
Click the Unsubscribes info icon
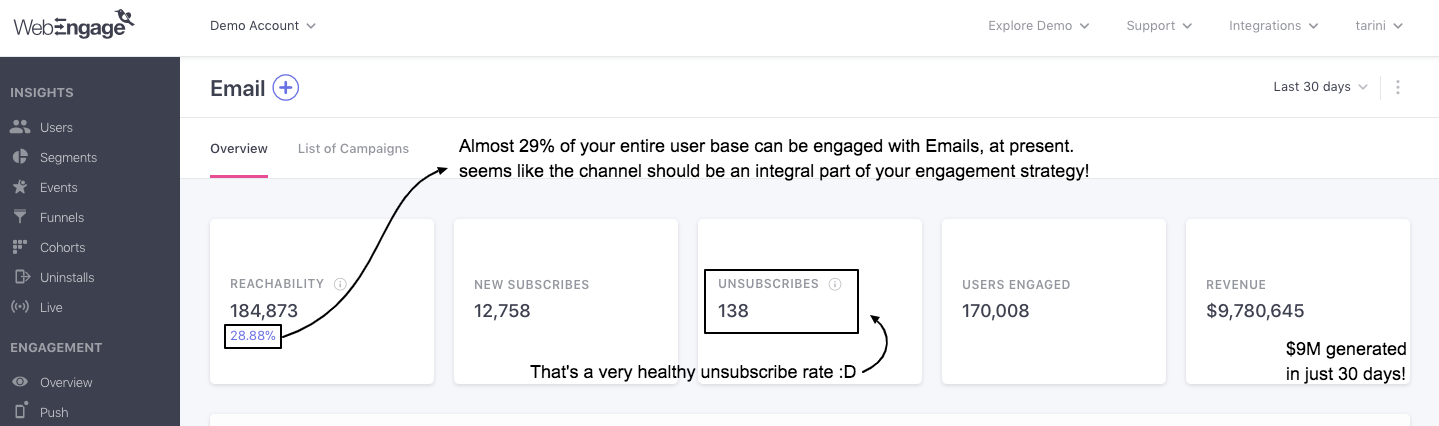tap(835, 284)
